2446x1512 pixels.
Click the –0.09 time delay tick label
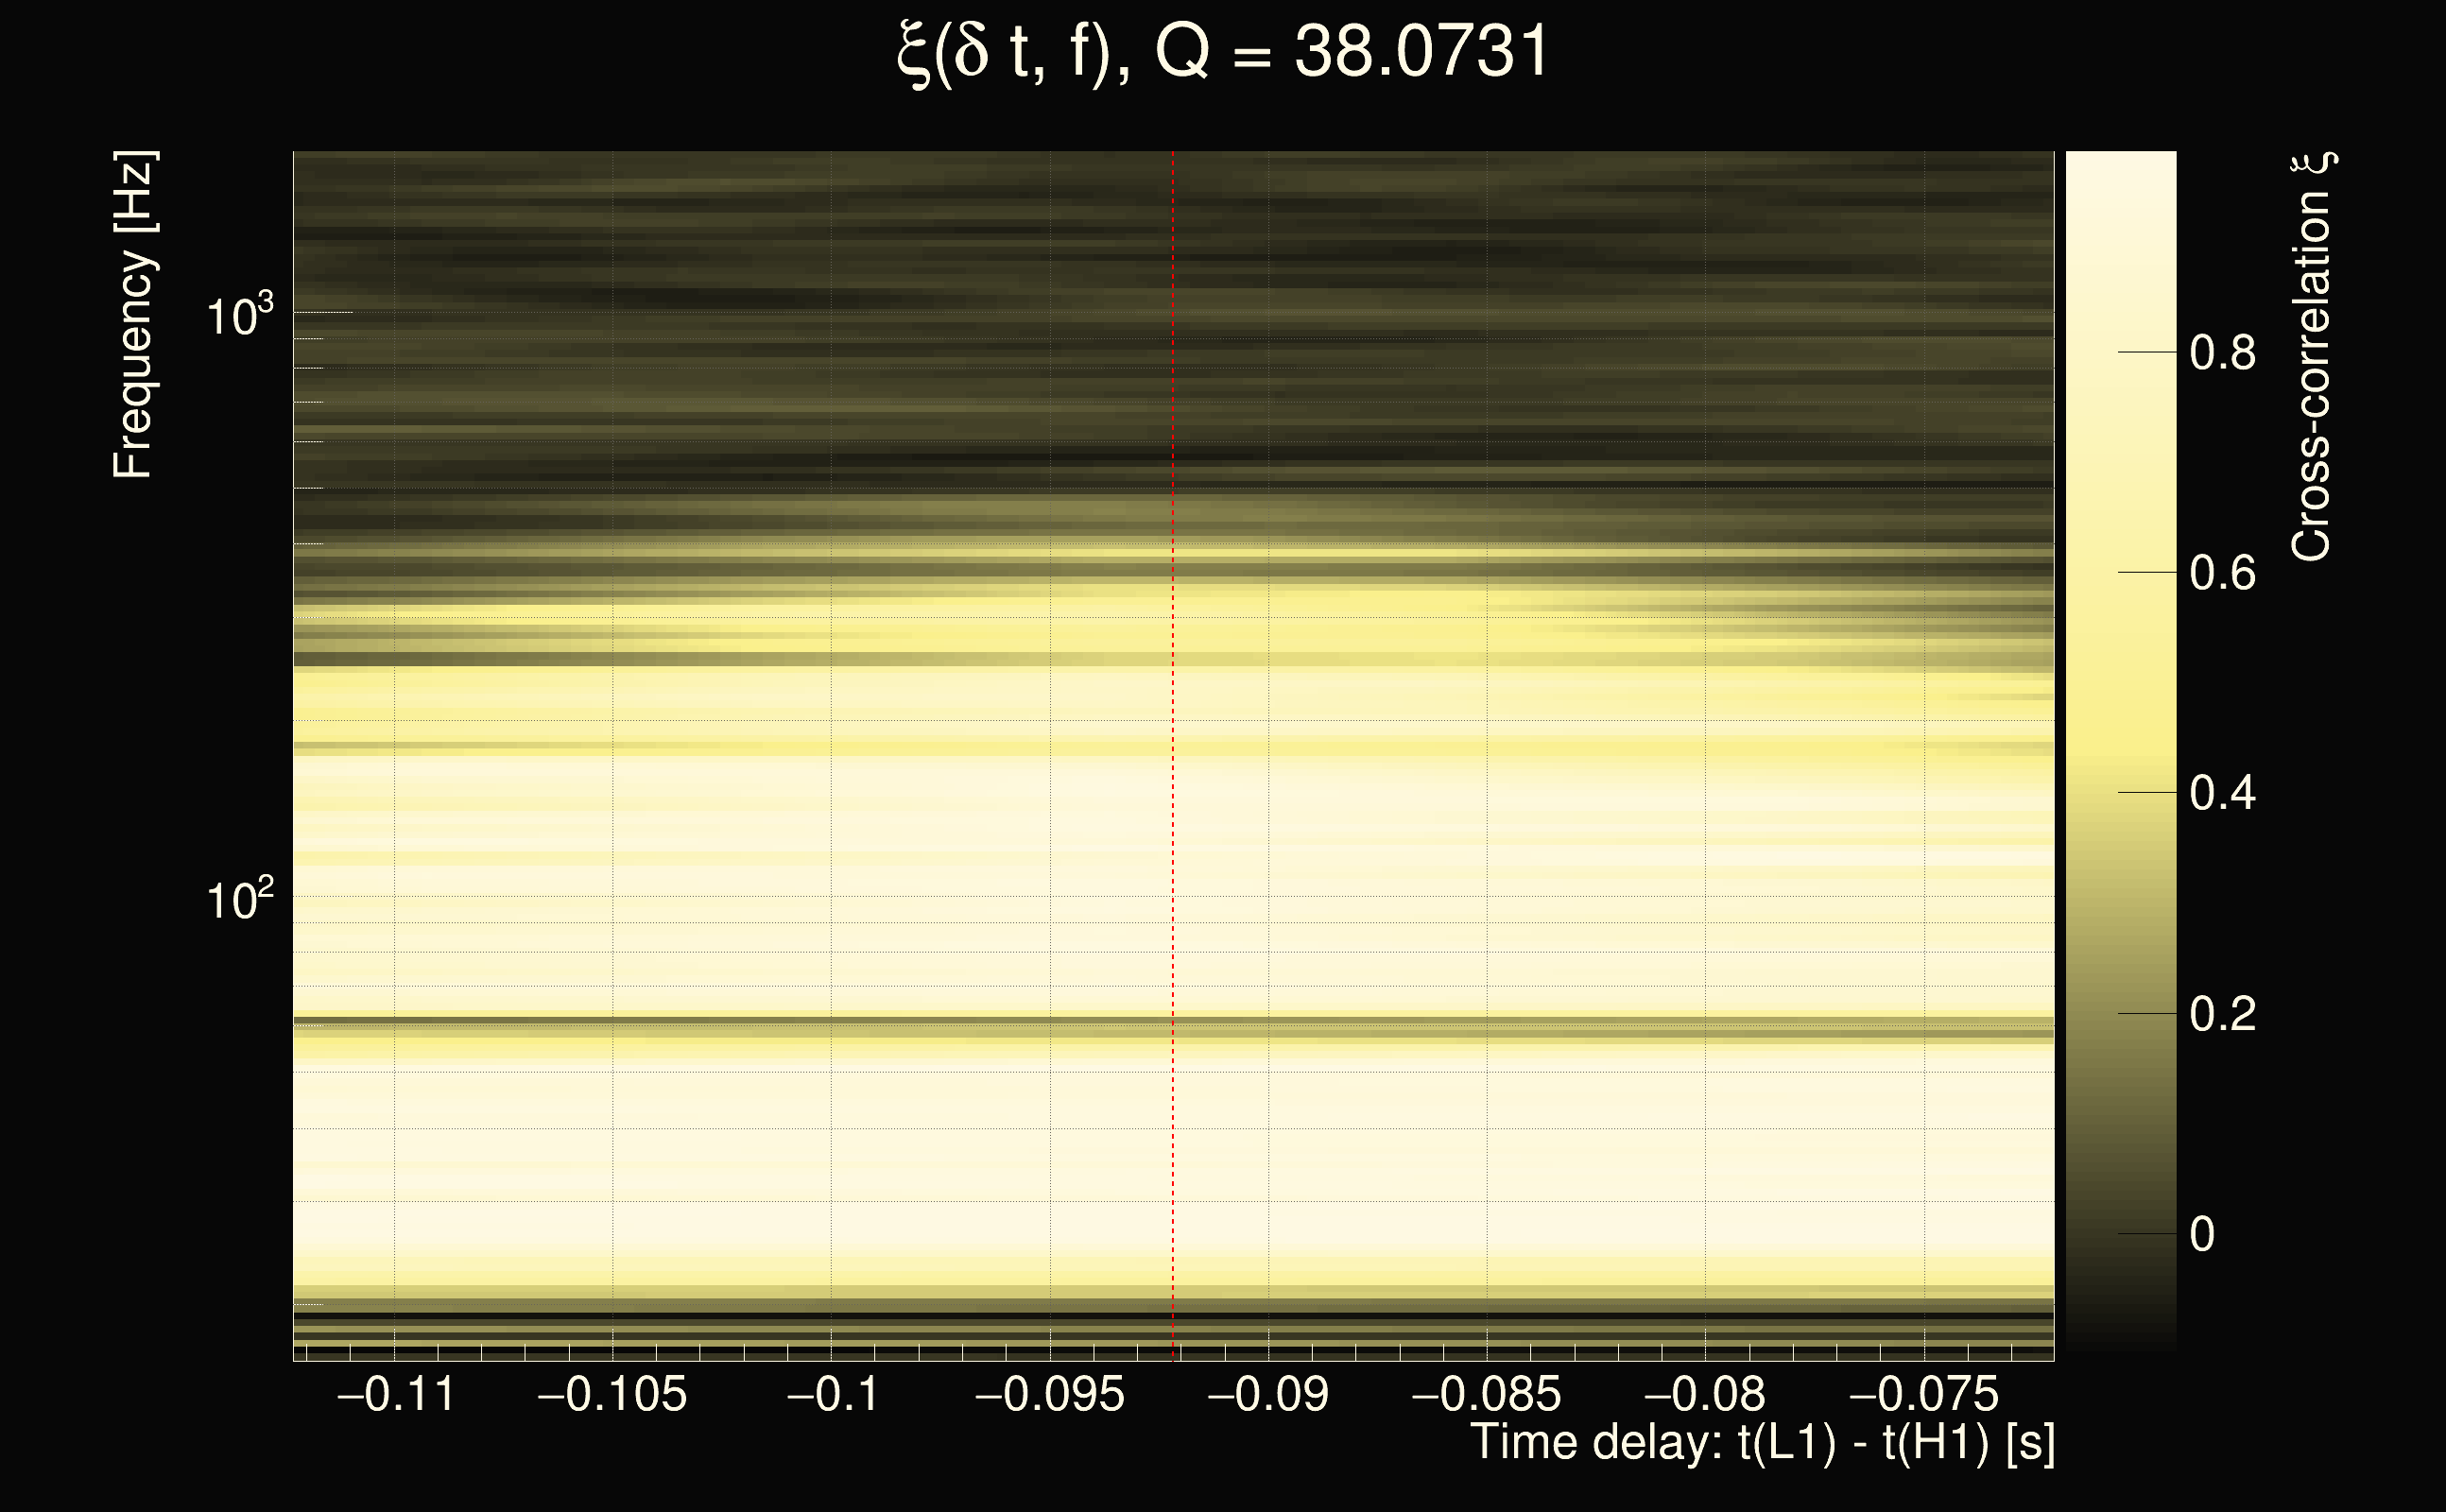(x=1268, y=1394)
